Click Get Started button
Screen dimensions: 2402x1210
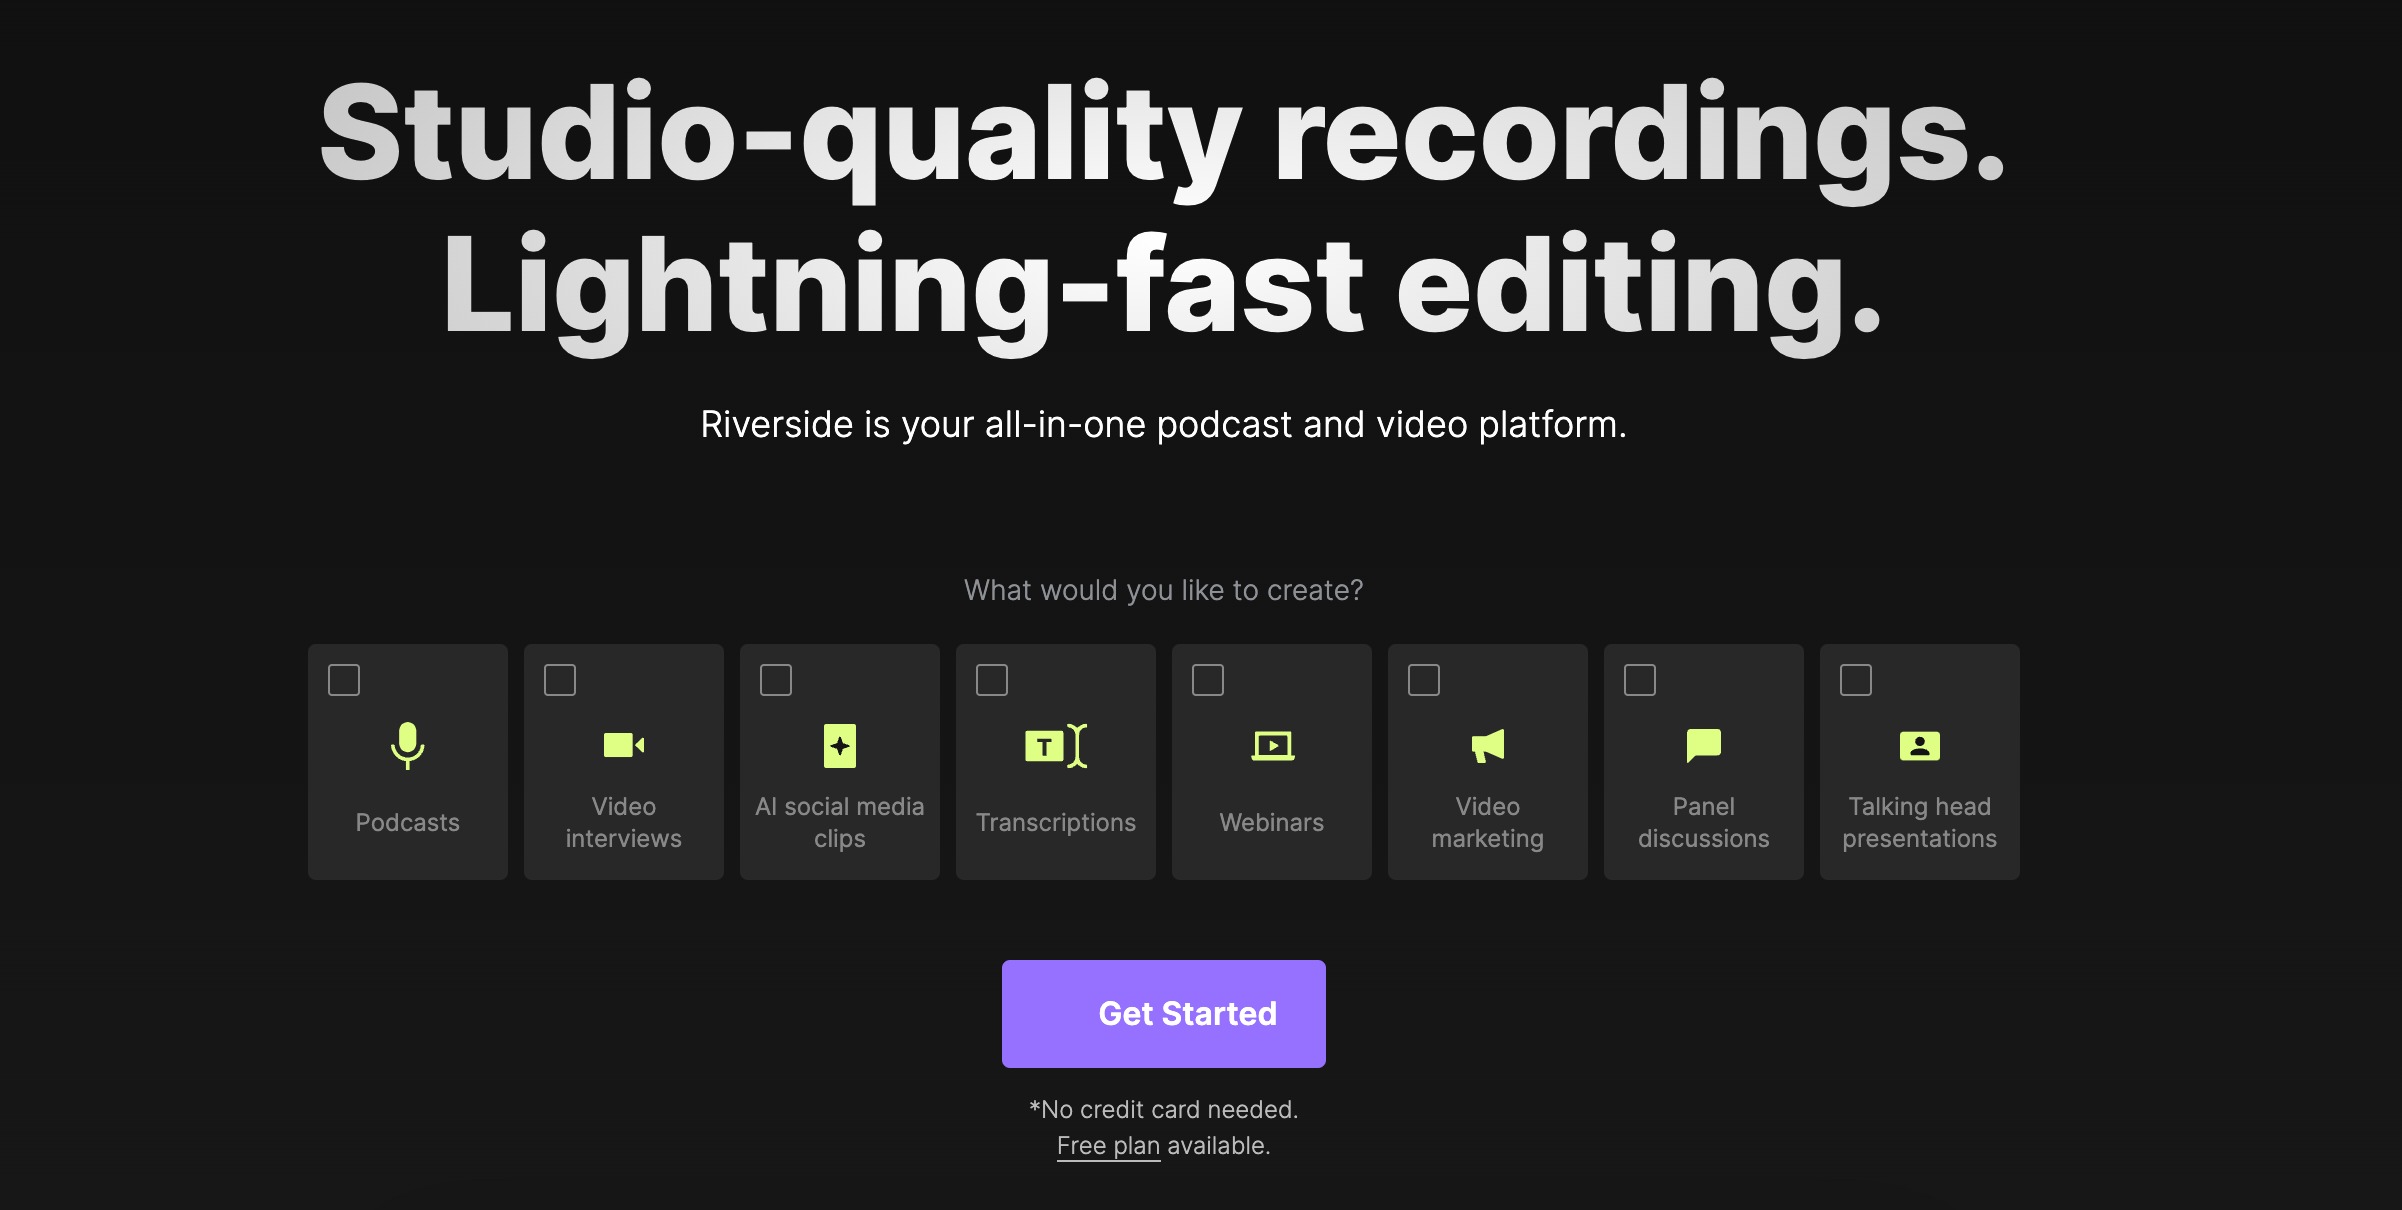(x=1163, y=1012)
